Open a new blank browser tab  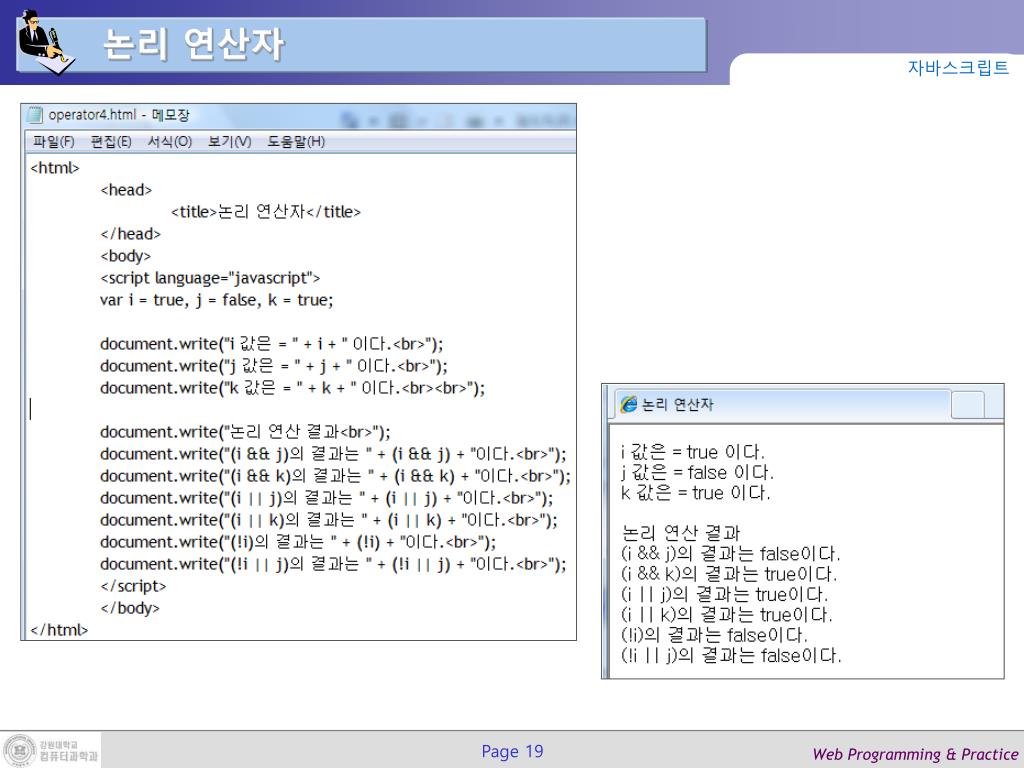tap(967, 405)
